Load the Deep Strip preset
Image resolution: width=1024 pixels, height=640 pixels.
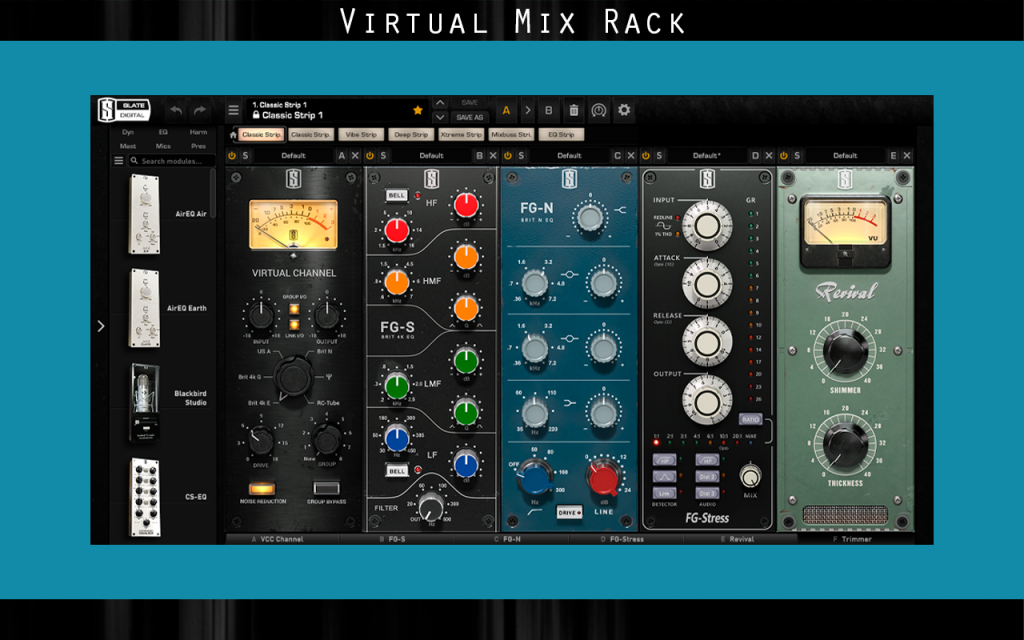click(411, 135)
